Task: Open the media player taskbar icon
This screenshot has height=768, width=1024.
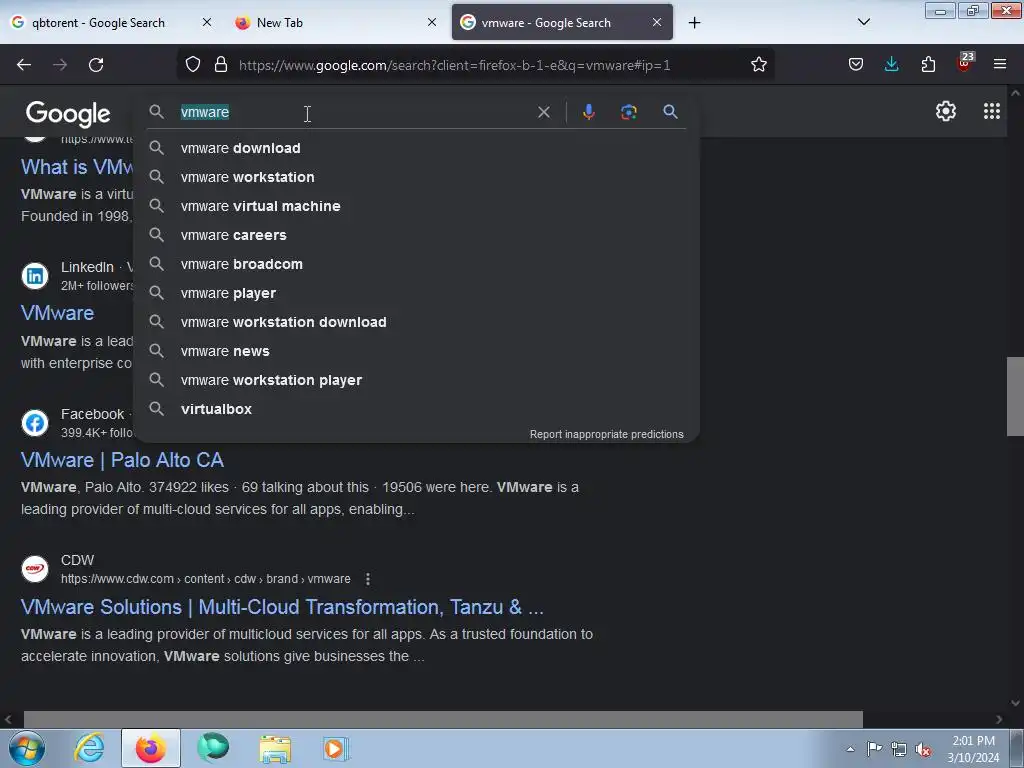Action: [336, 748]
